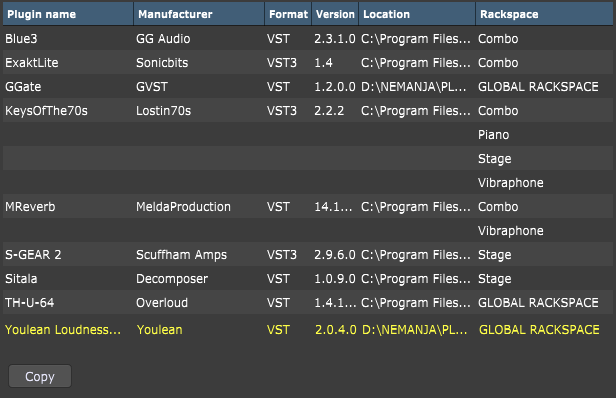Click the Stage rackspace under KeysOfThe70s
Screen dimensions: 616x398
pyautogui.click(x=495, y=159)
